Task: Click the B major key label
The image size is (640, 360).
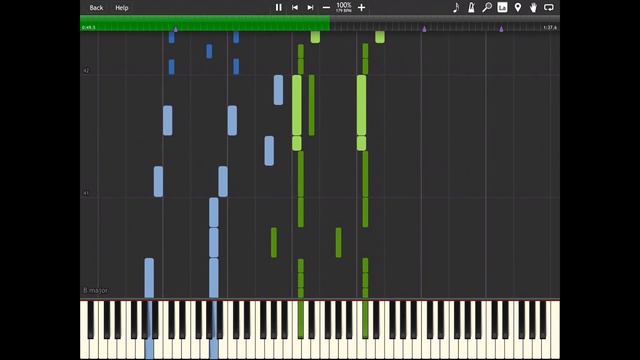Action: (x=96, y=290)
